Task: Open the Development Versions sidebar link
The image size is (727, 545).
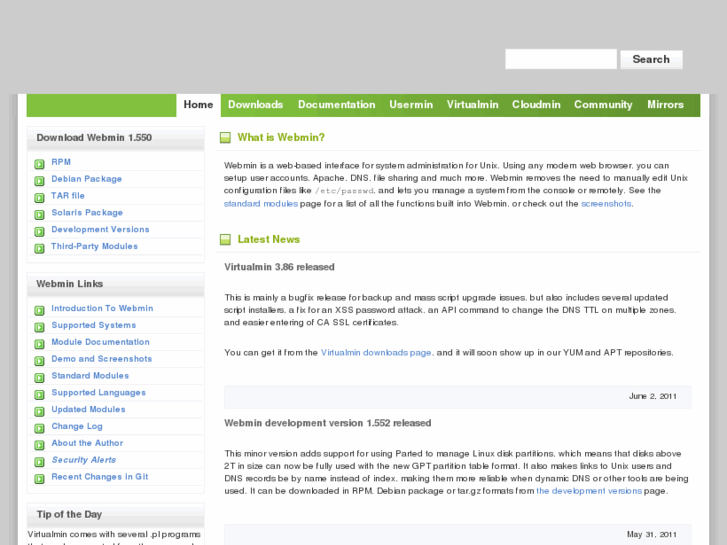Action: [x=100, y=229]
